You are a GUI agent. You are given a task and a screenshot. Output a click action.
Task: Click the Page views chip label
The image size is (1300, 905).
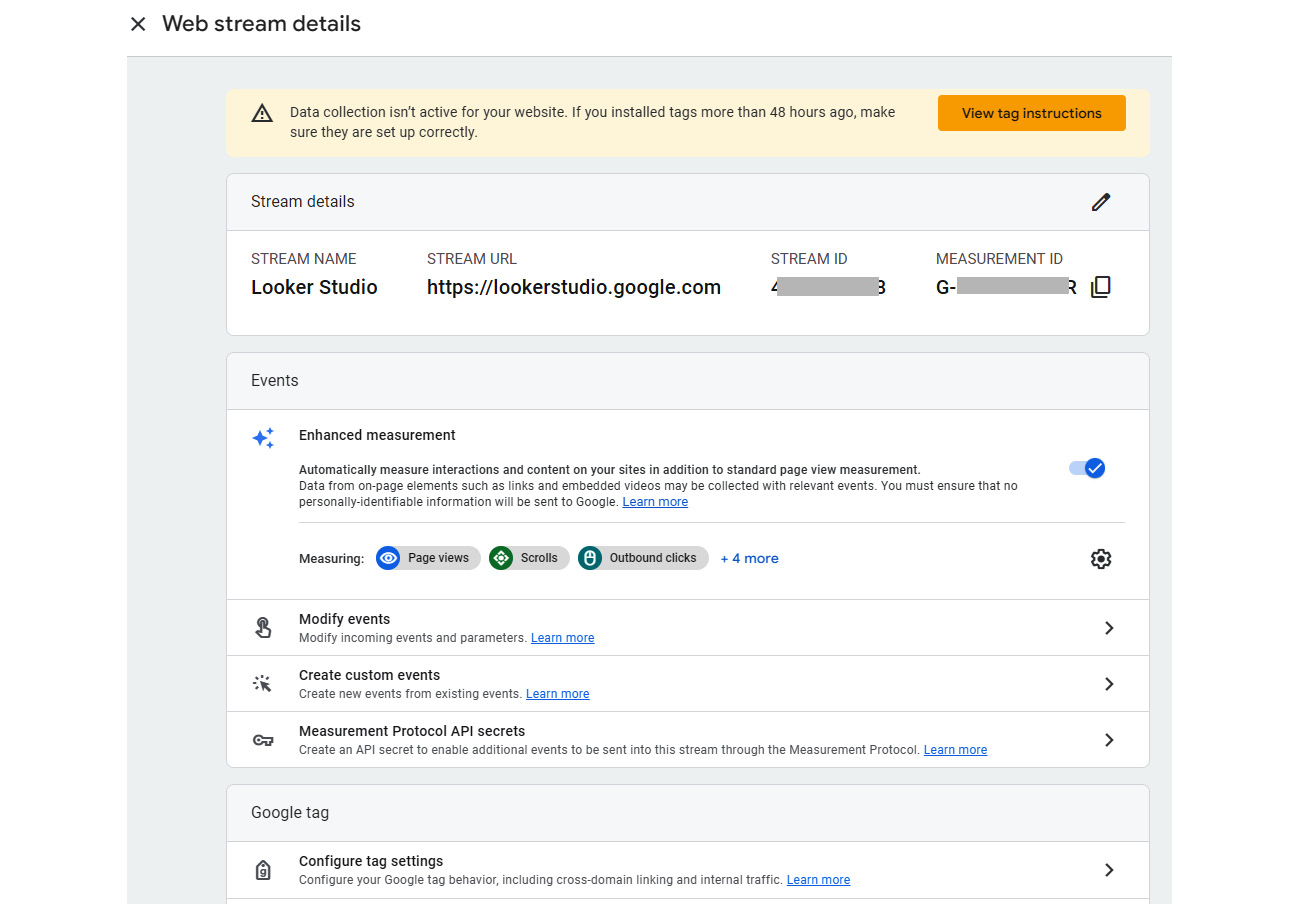pyautogui.click(x=438, y=558)
